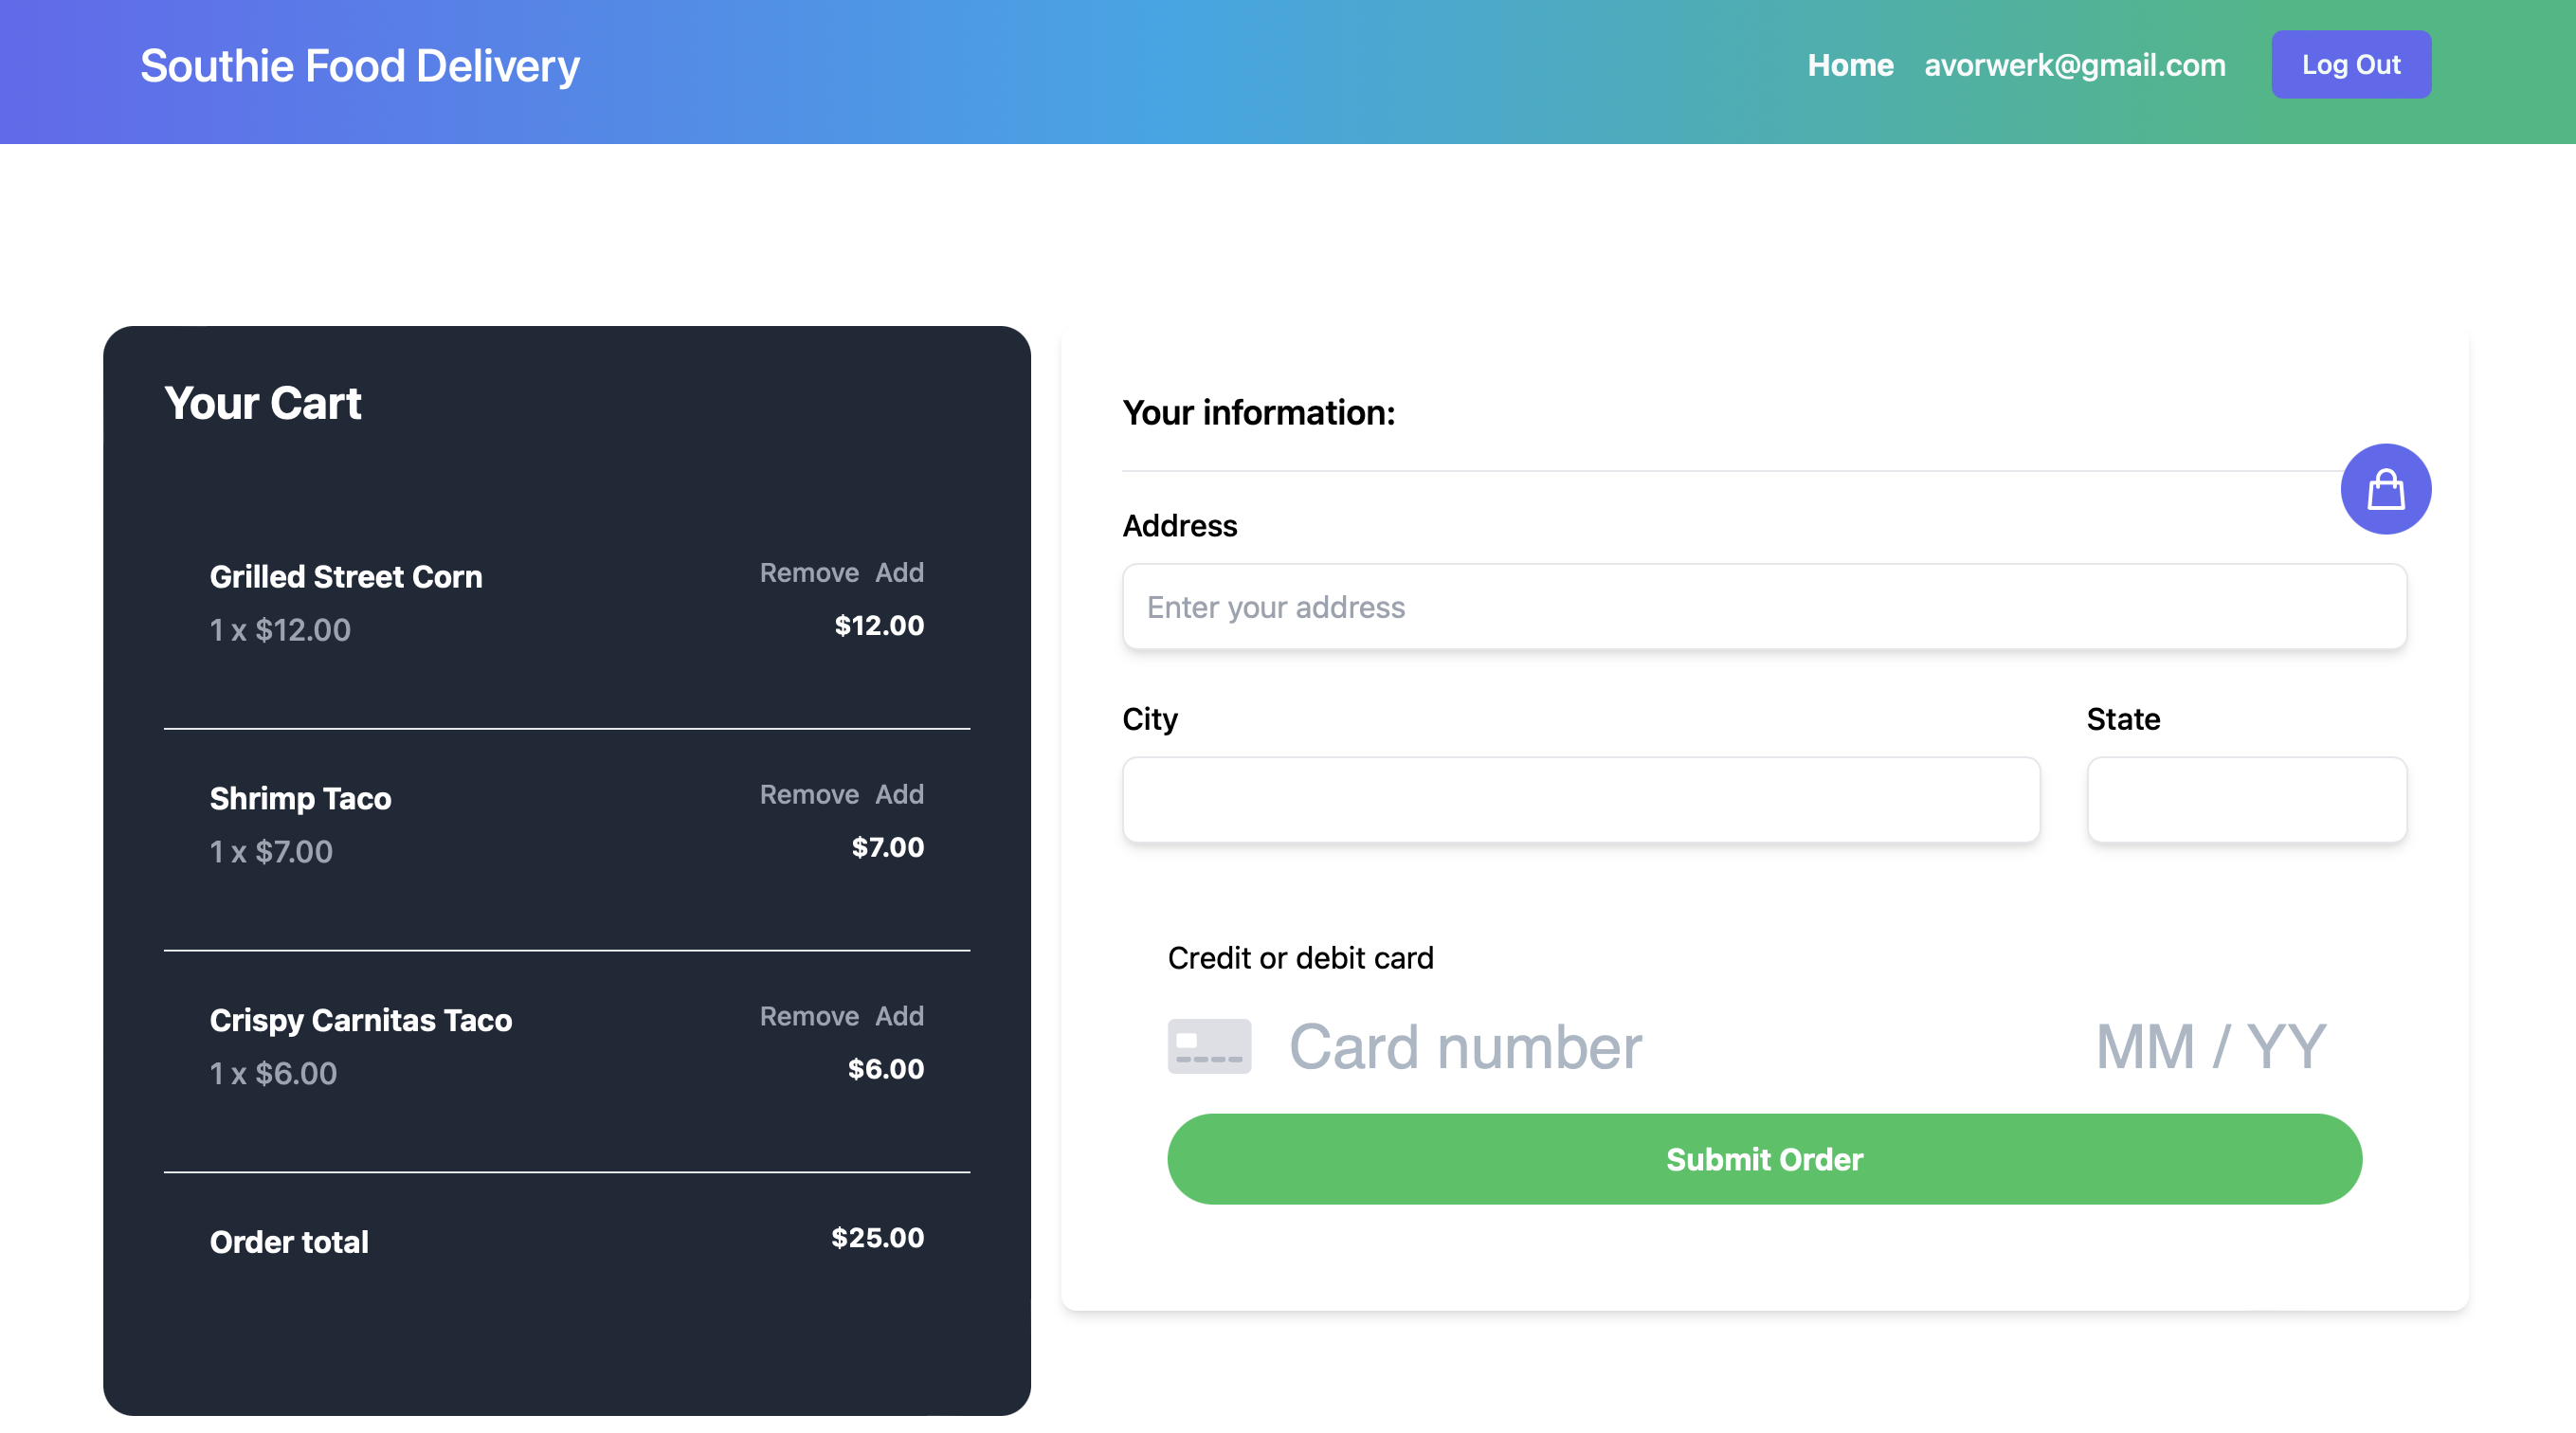Click into the City field

pyautogui.click(x=1581, y=800)
